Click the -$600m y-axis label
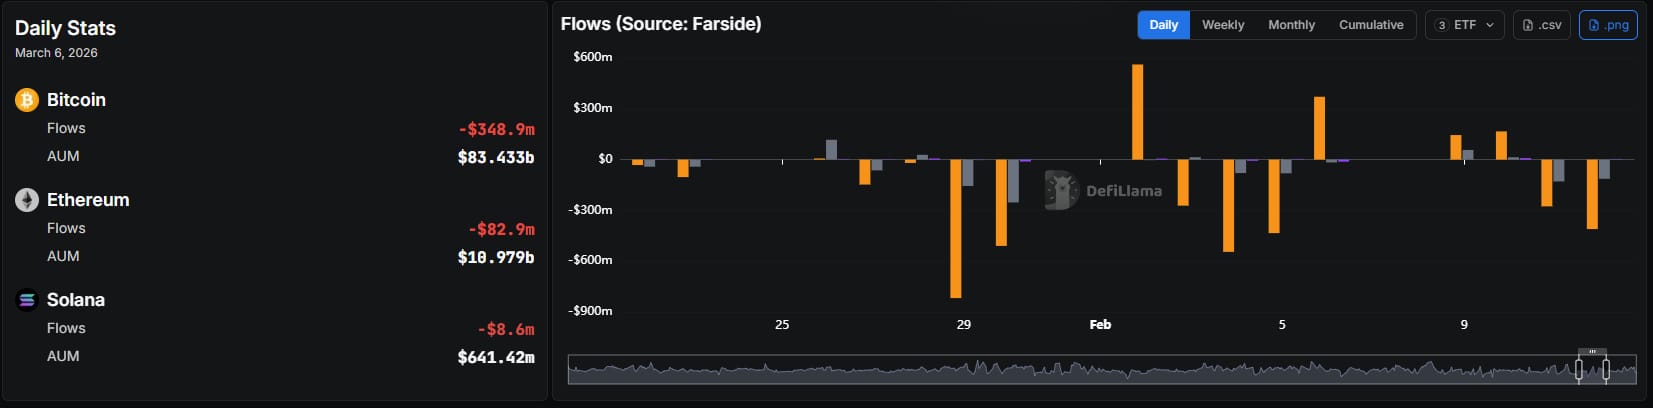This screenshot has width=1653, height=408. click(x=590, y=260)
